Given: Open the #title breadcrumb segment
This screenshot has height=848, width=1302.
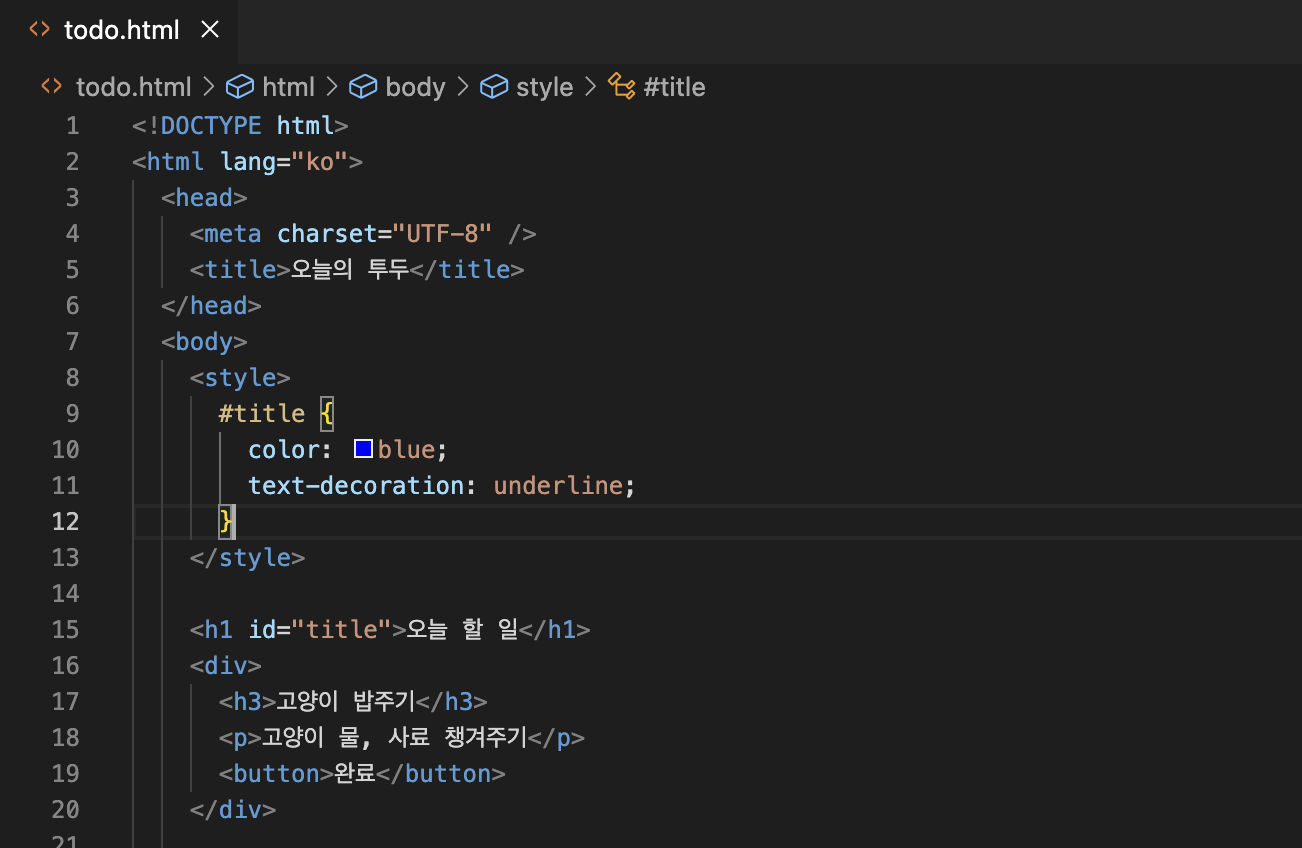Looking at the screenshot, I should pyautogui.click(x=674, y=87).
